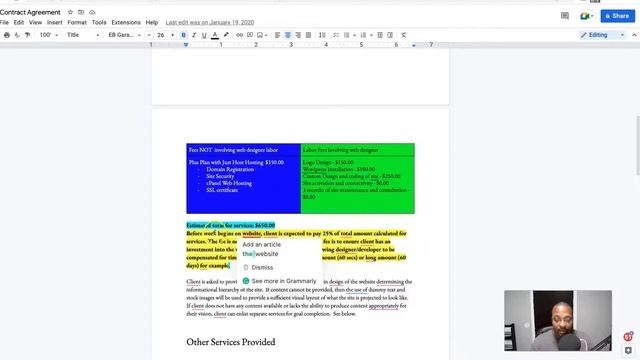Accept the Grammarly suggestion 'the website'
640x360 pixels.
coord(260,254)
